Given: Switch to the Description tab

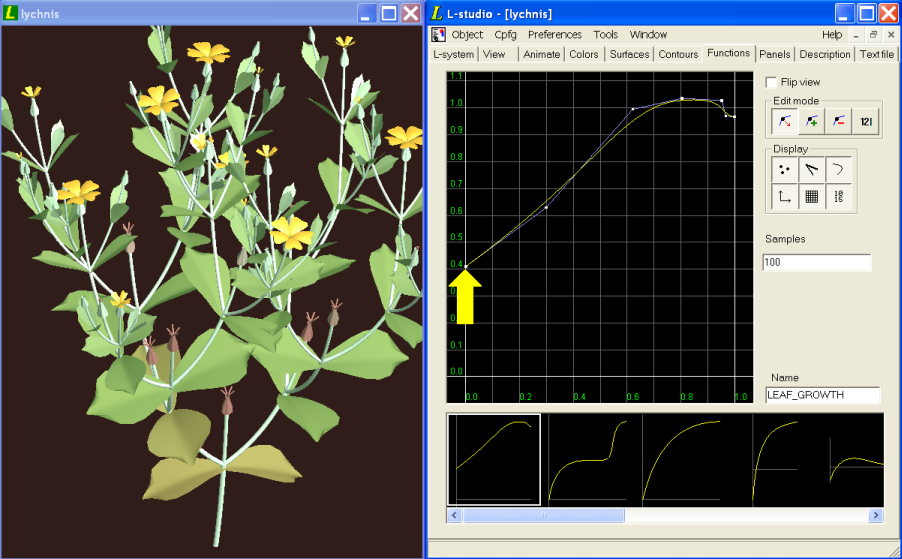Looking at the screenshot, I should coord(825,54).
